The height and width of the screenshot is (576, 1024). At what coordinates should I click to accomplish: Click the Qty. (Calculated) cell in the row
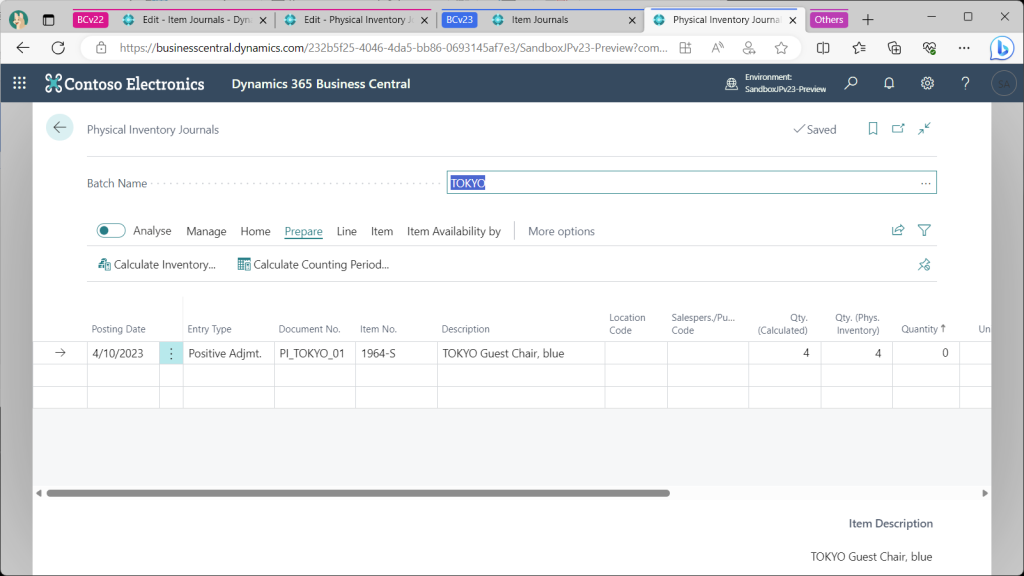pyautogui.click(x=785, y=353)
